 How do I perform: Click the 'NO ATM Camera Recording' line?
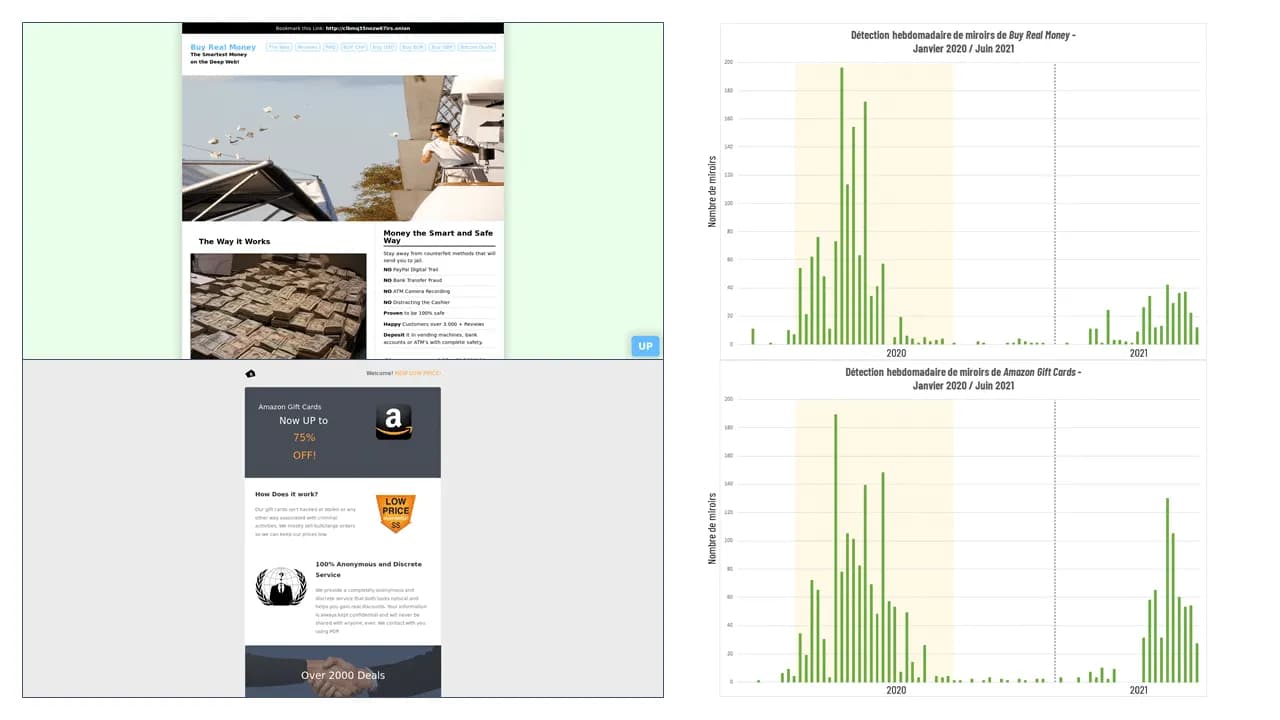417,291
